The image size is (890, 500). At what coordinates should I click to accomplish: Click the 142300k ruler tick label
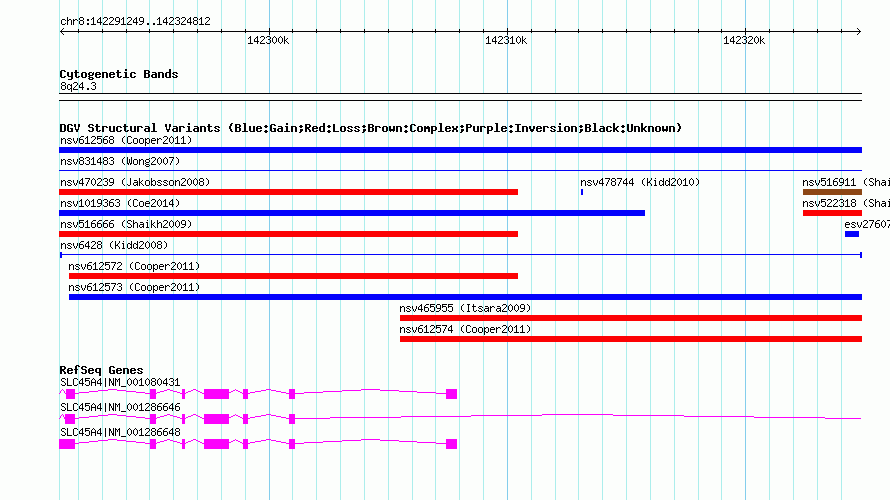click(x=268, y=41)
